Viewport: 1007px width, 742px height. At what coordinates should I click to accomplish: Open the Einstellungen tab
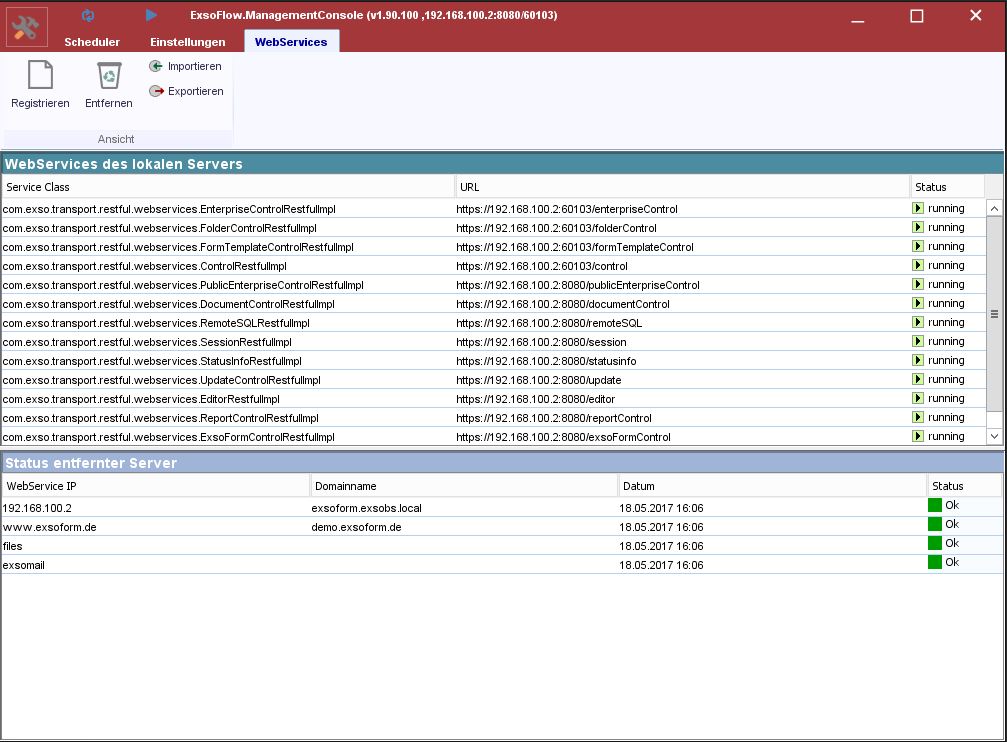pyautogui.click(x=188, y=42)
